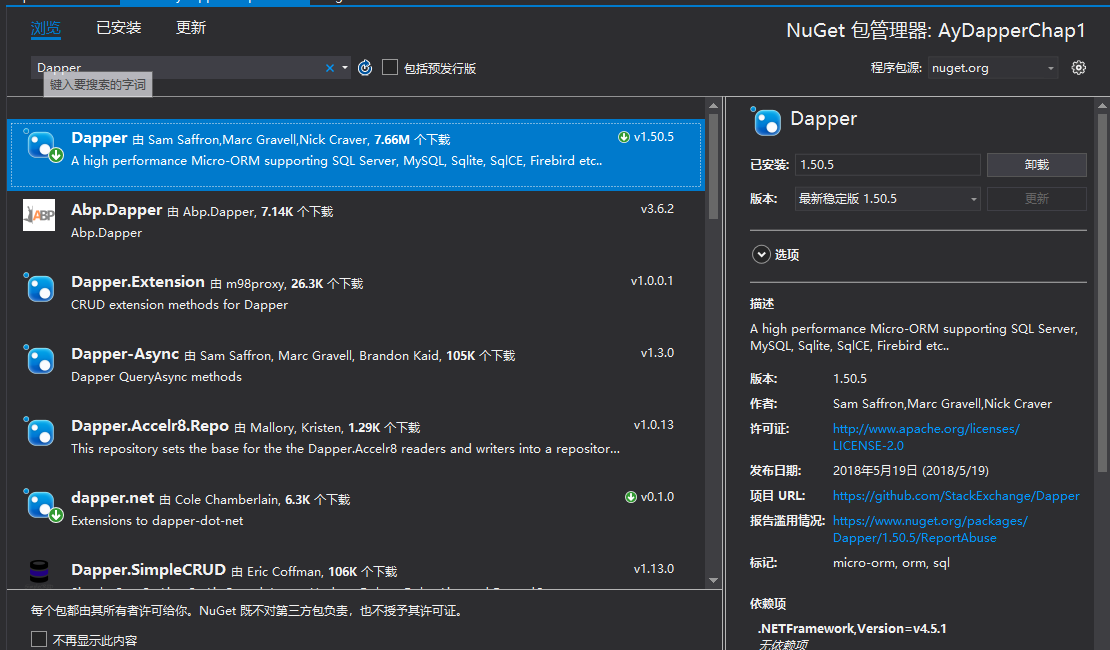Click the dapper.net installed package icon

point(41,505)
